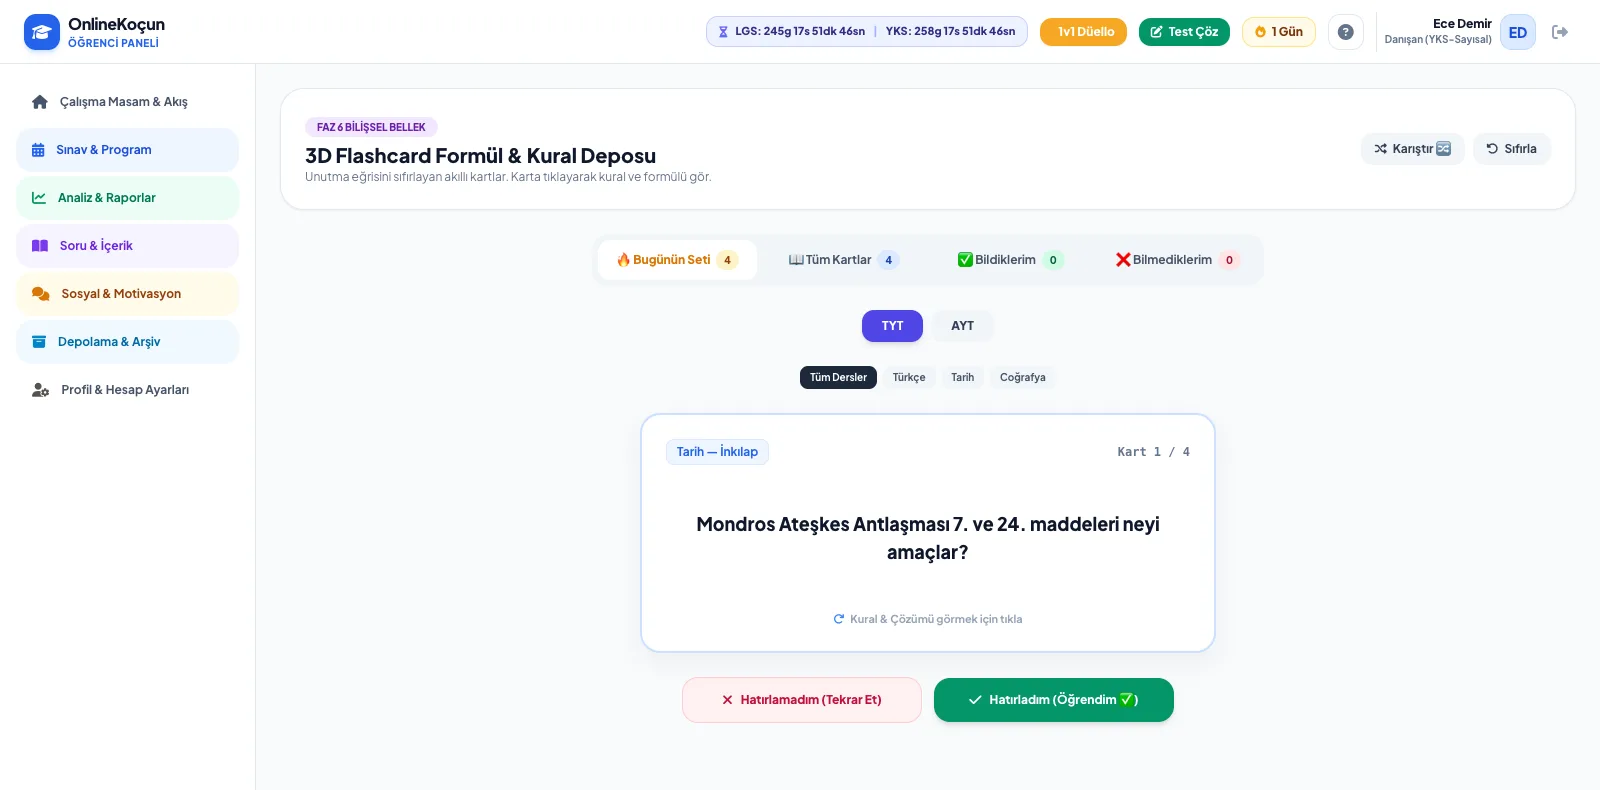This screenshot has width=1600, height=790.
Task: Expand Analiz & Raporlar sidebar section
Action: click(x=127, y=198)
